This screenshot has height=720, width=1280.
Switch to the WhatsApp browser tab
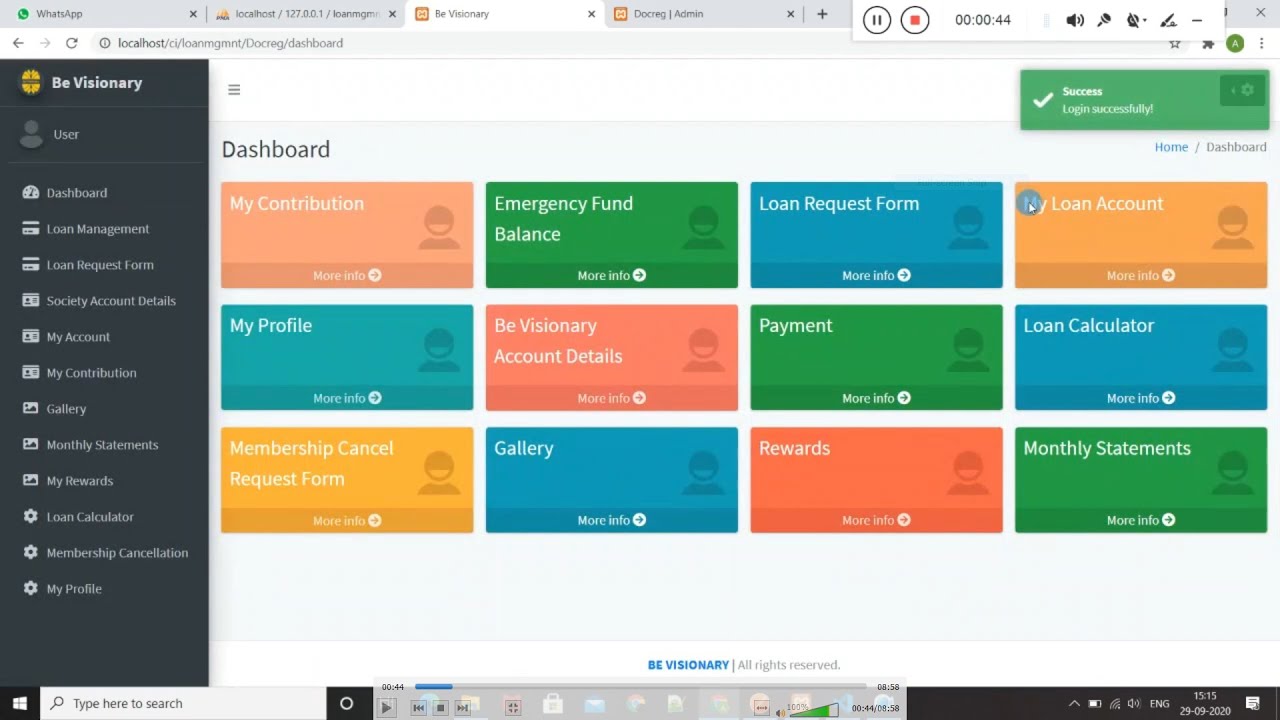tap(105, 14)
